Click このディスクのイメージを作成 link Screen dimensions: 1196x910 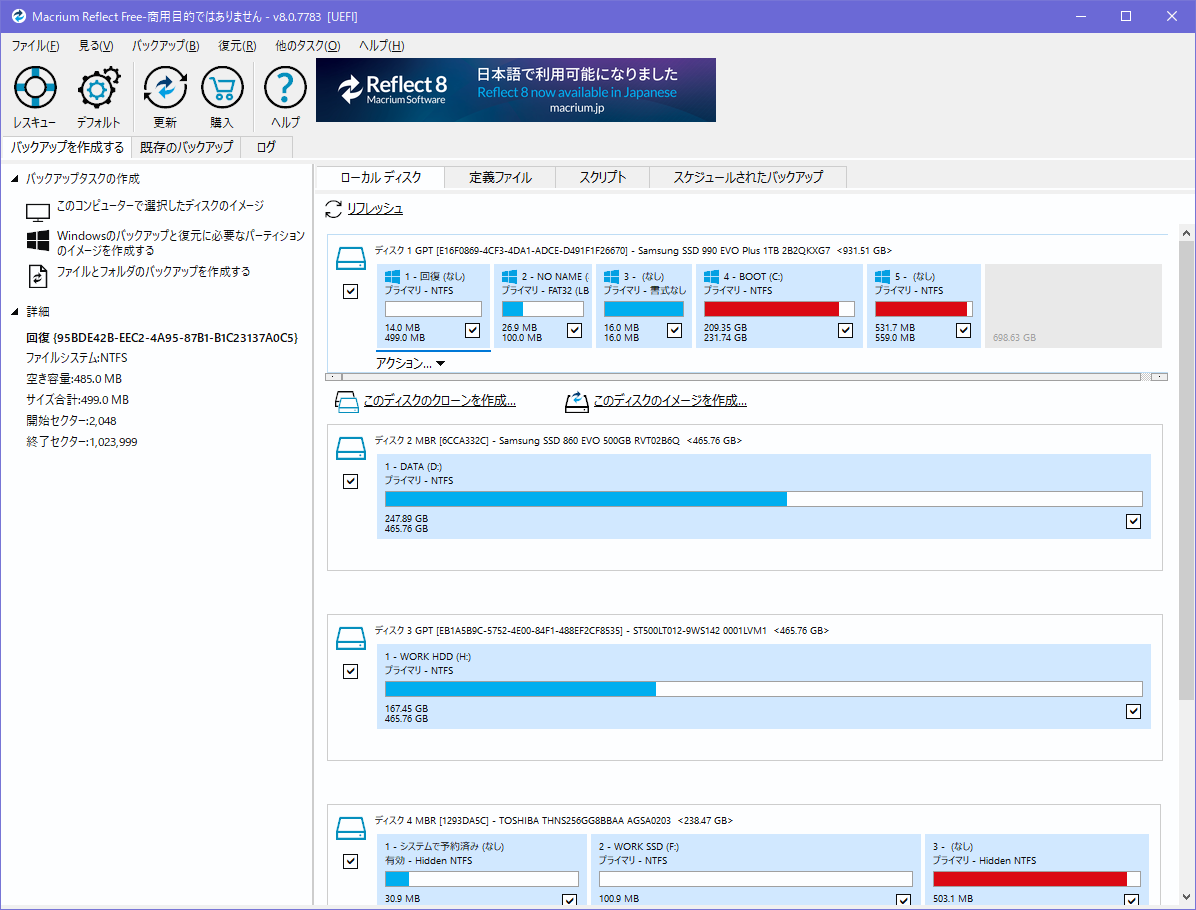click(x=670, y=401)
